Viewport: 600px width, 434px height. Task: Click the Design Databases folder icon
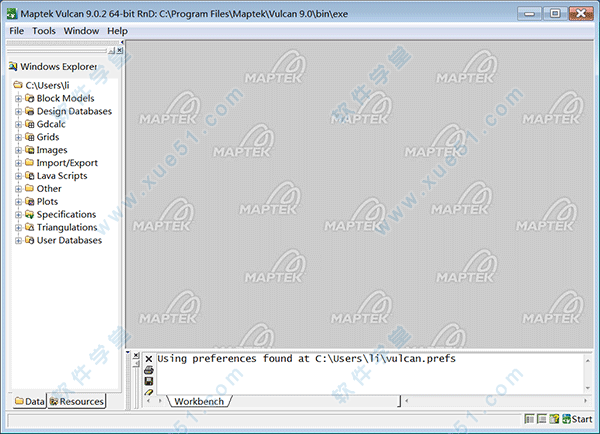pyautogui.click(x=29, y=111)
